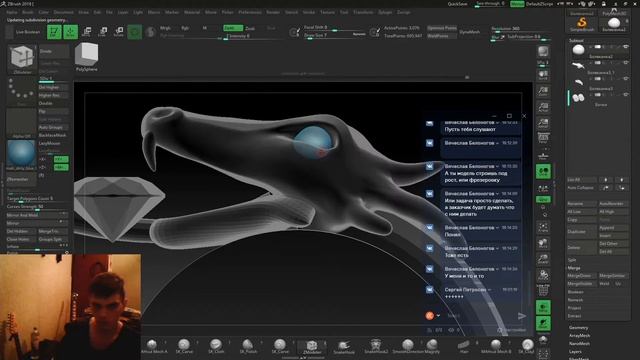
Task: Toggle visibility eye of second subtool
Action: (626, 63)
